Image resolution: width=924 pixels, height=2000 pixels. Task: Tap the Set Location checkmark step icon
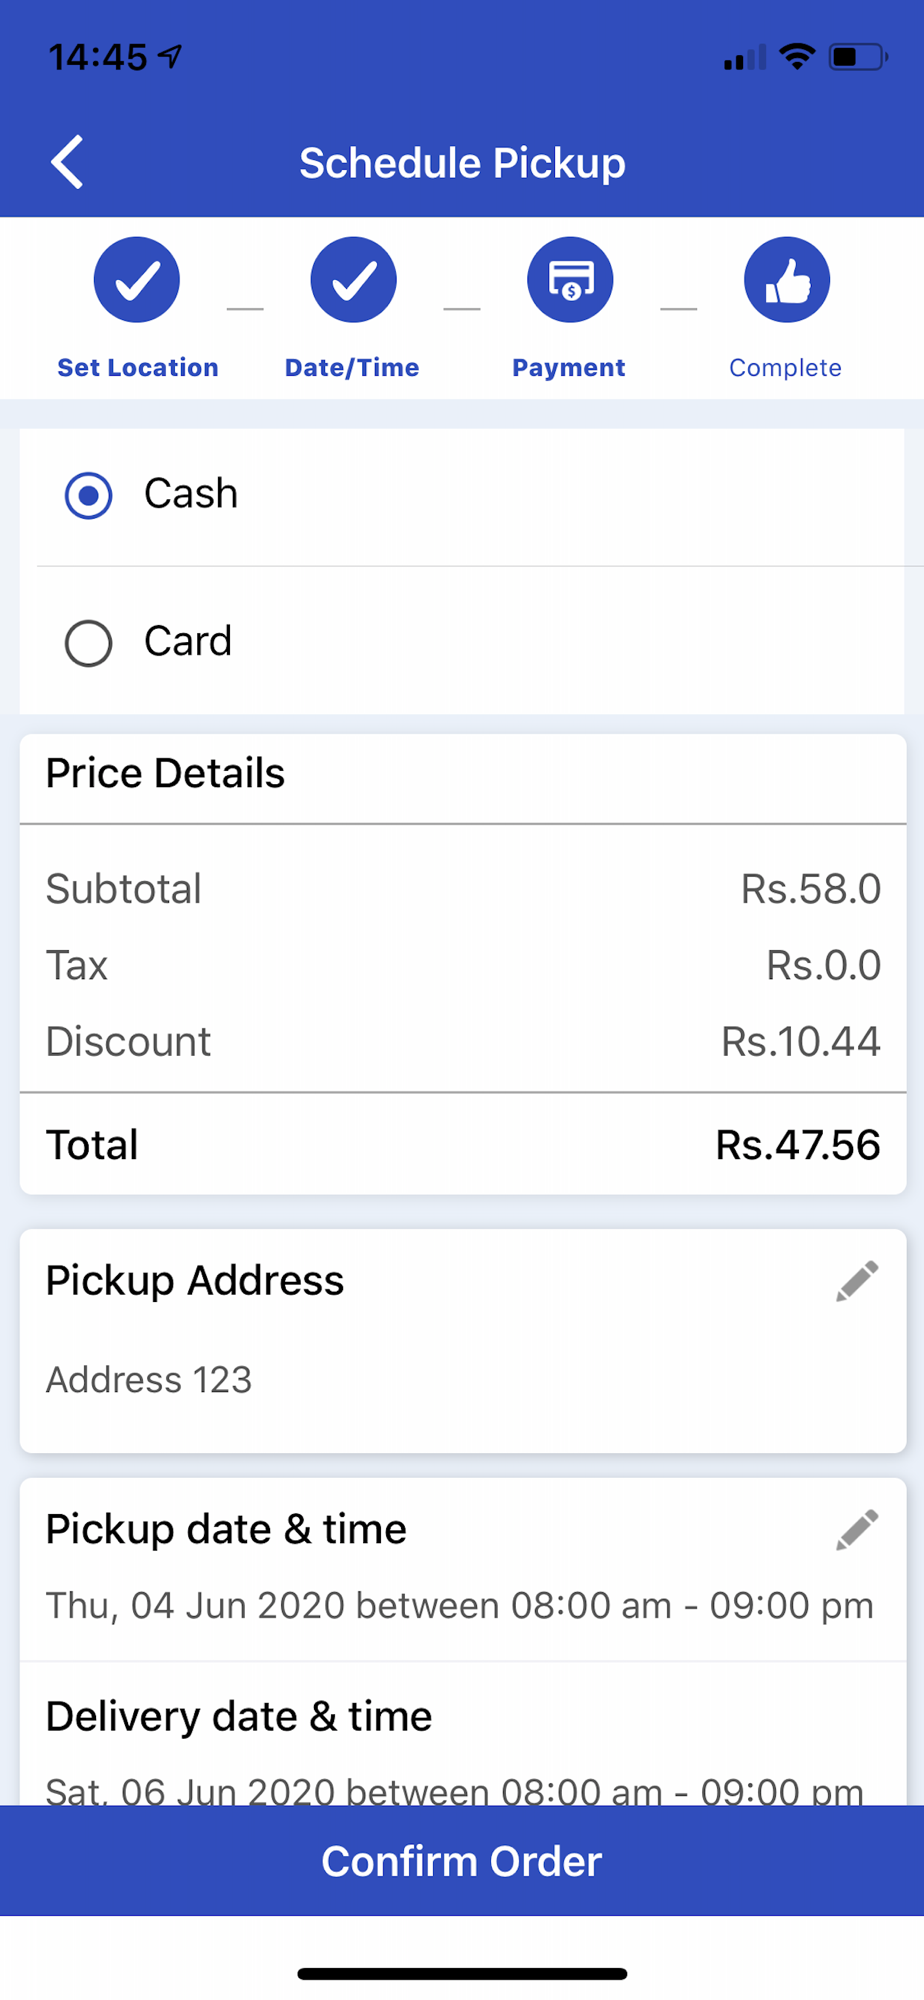(137, 280)
